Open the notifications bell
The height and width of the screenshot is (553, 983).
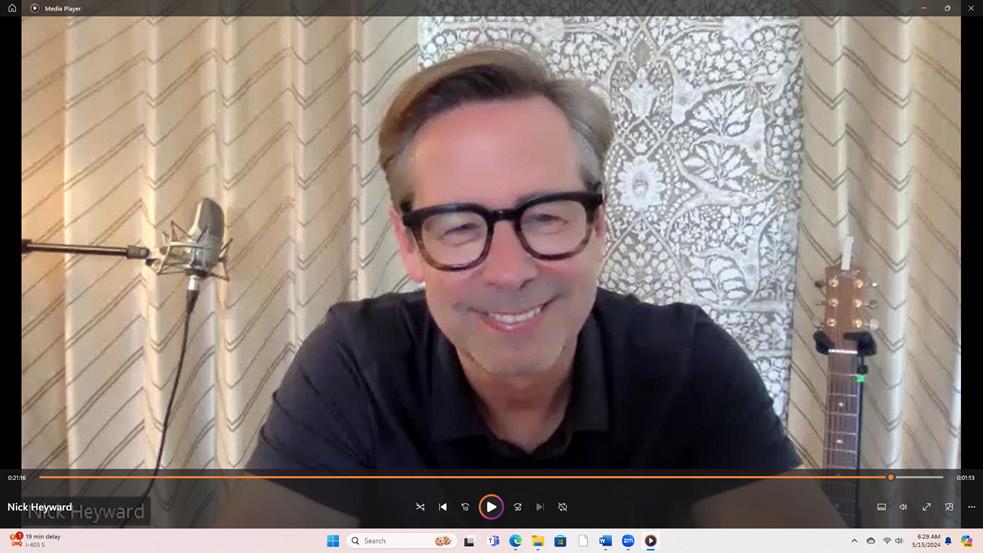click(949, 540)
